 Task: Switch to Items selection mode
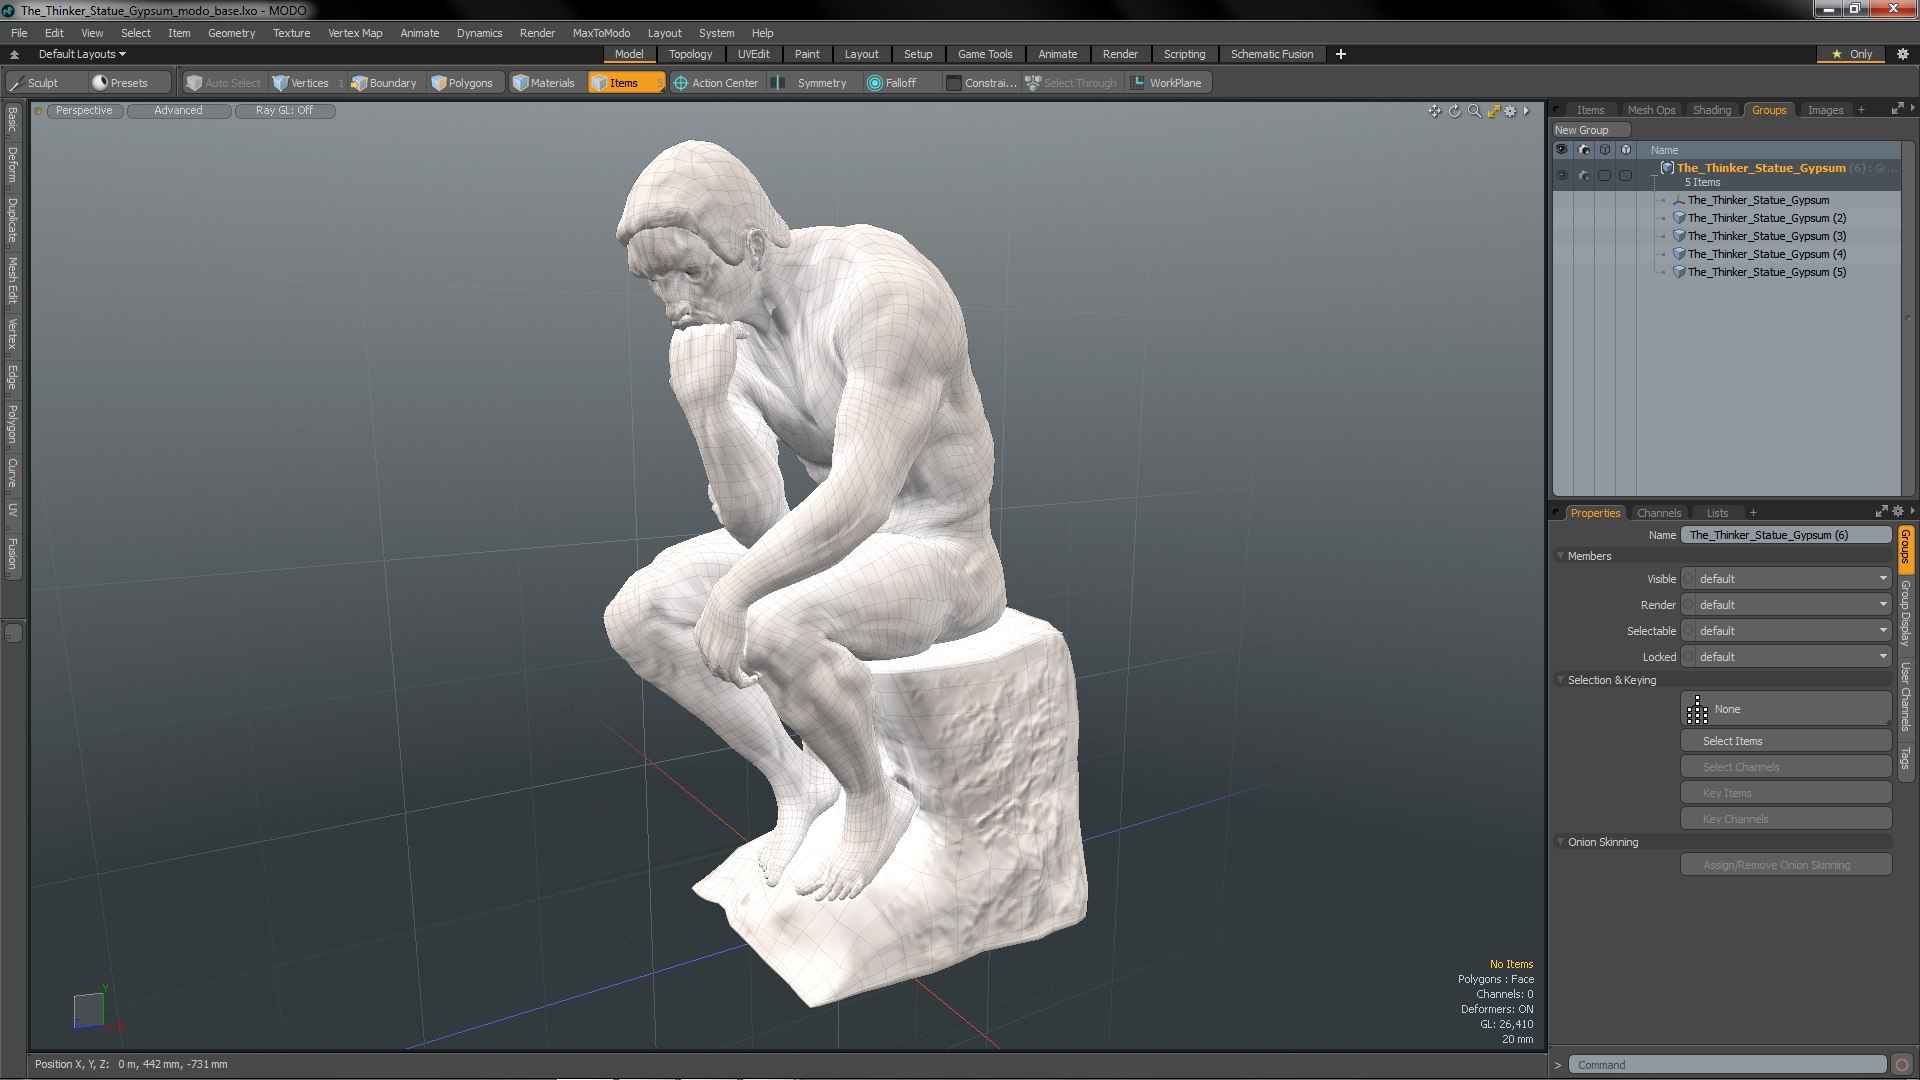tap(625, 83)
